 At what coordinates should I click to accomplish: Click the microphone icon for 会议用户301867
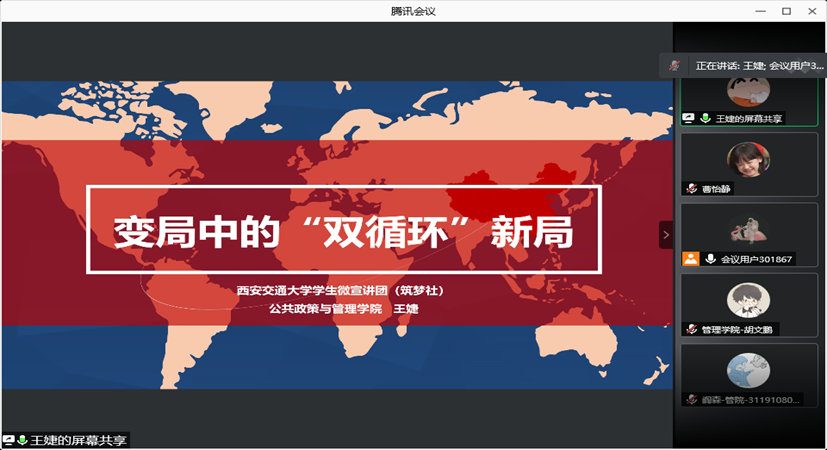[x=710, y=259]
